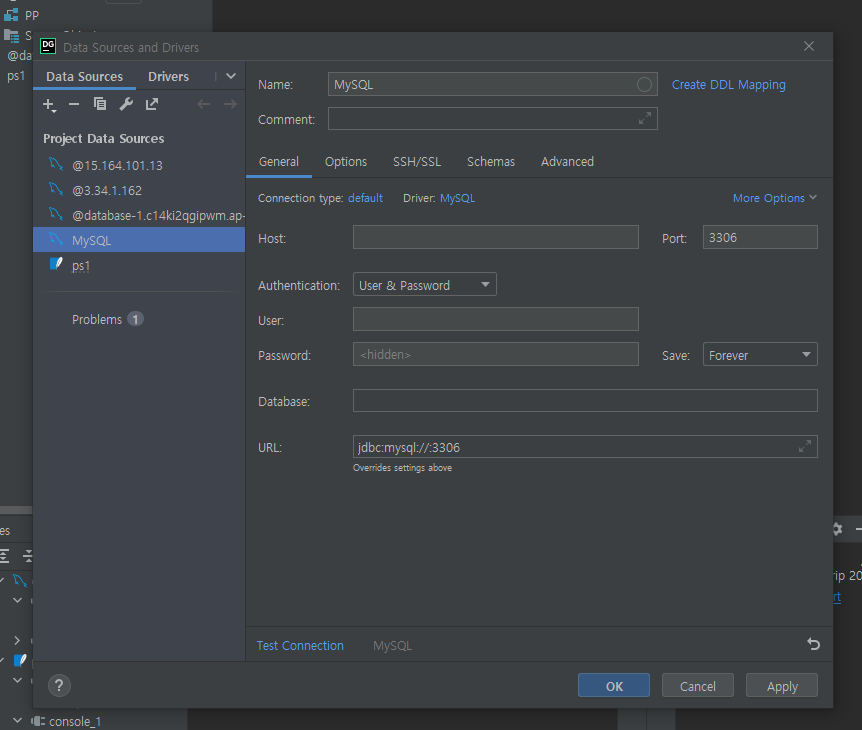Focus the Password field
Screen dimensions: 862x730
[495, 354]
